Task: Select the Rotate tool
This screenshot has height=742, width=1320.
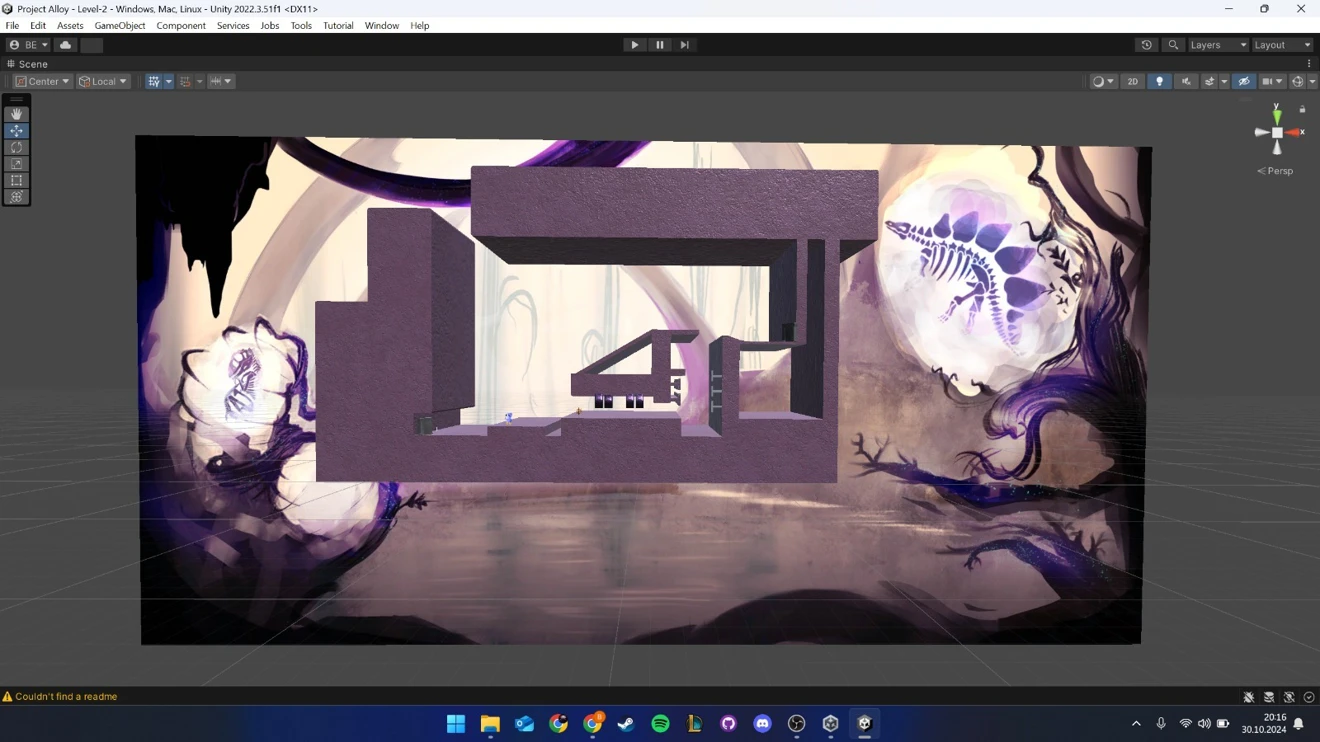Action: coord(16,147)
